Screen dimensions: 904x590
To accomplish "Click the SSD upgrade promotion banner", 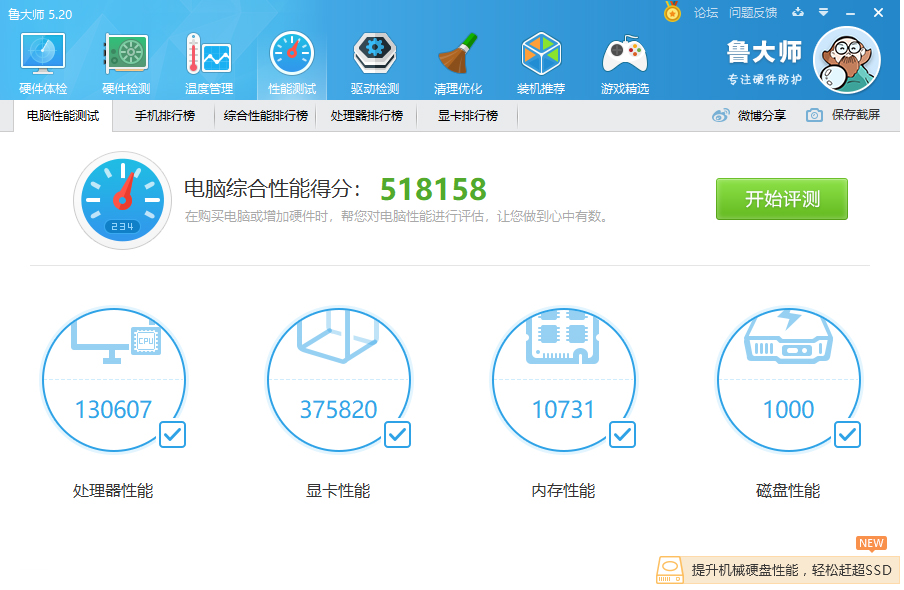I will point(778,570).
